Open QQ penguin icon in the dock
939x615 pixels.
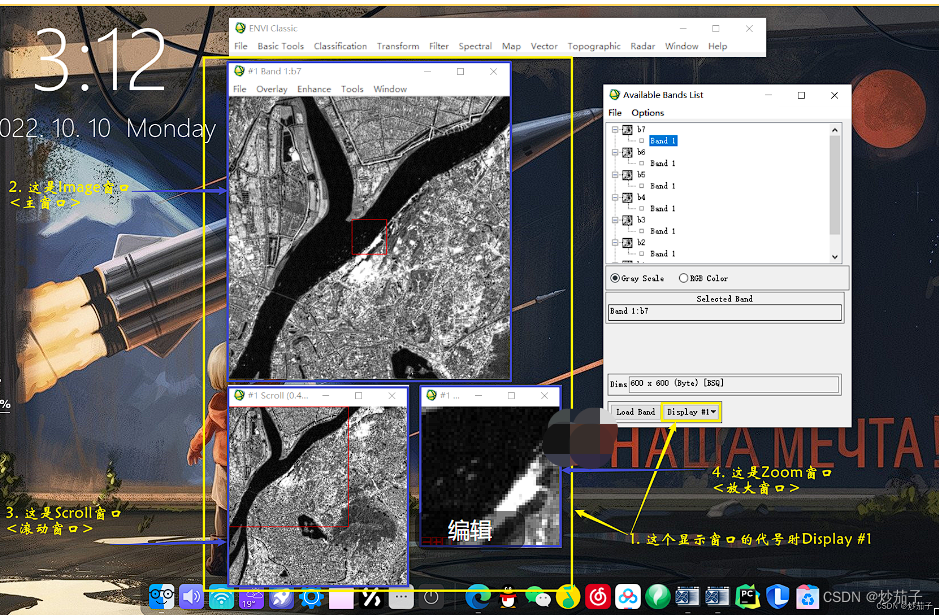point(508,597)
